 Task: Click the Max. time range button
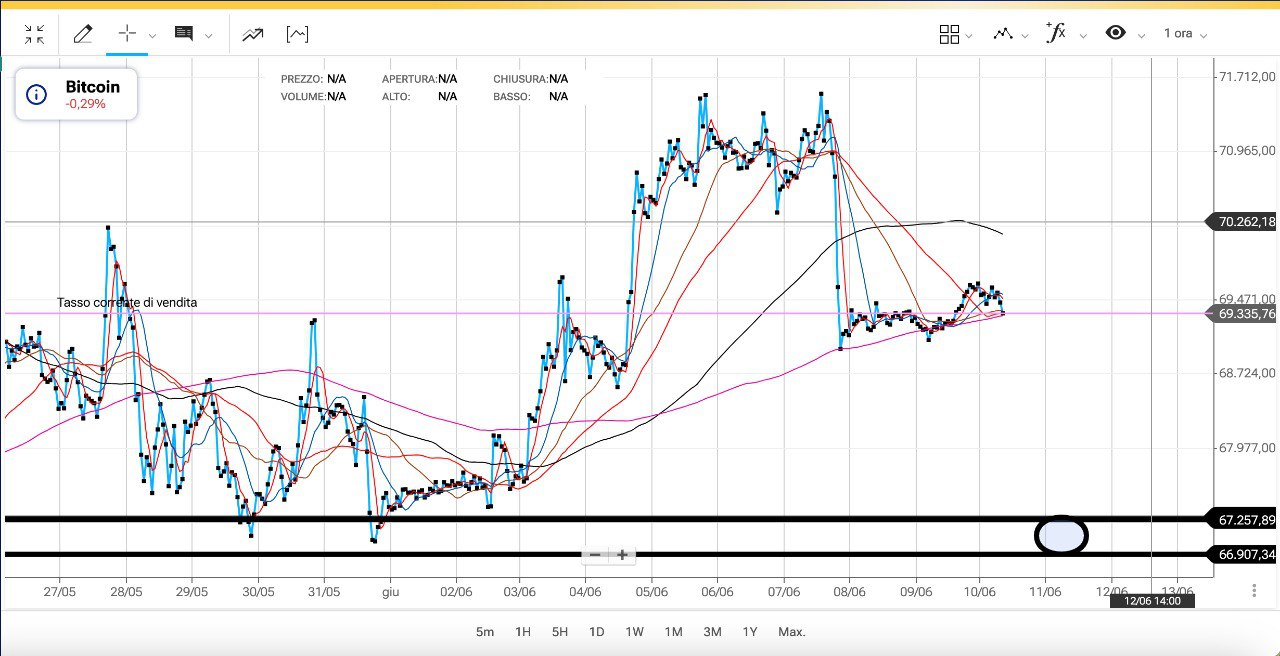pyautogui.click(x=791, y=632)
